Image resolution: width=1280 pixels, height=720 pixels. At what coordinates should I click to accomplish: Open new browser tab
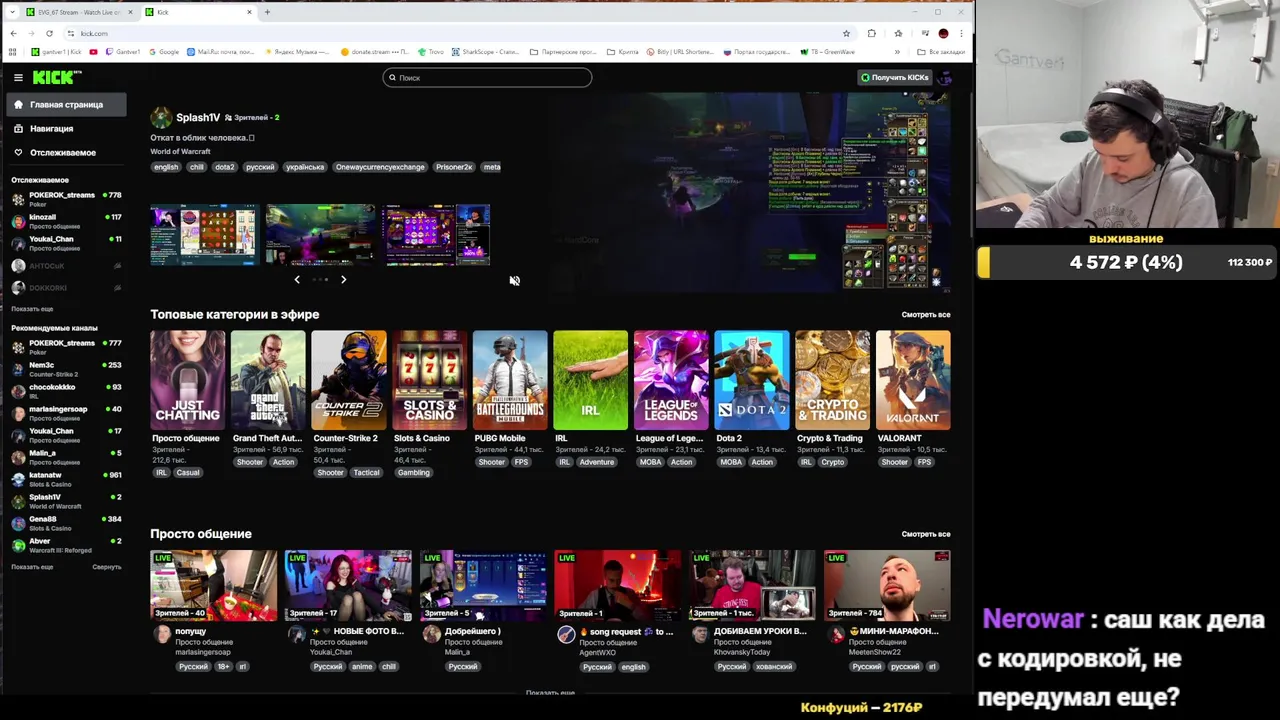pyautogui.click(x=267, y=12)
